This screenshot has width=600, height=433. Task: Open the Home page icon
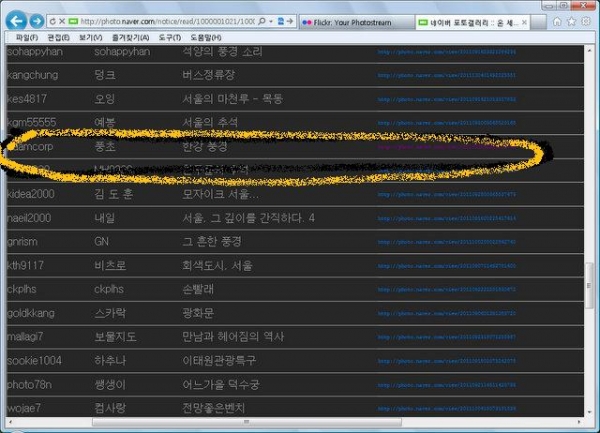(557, 22)
